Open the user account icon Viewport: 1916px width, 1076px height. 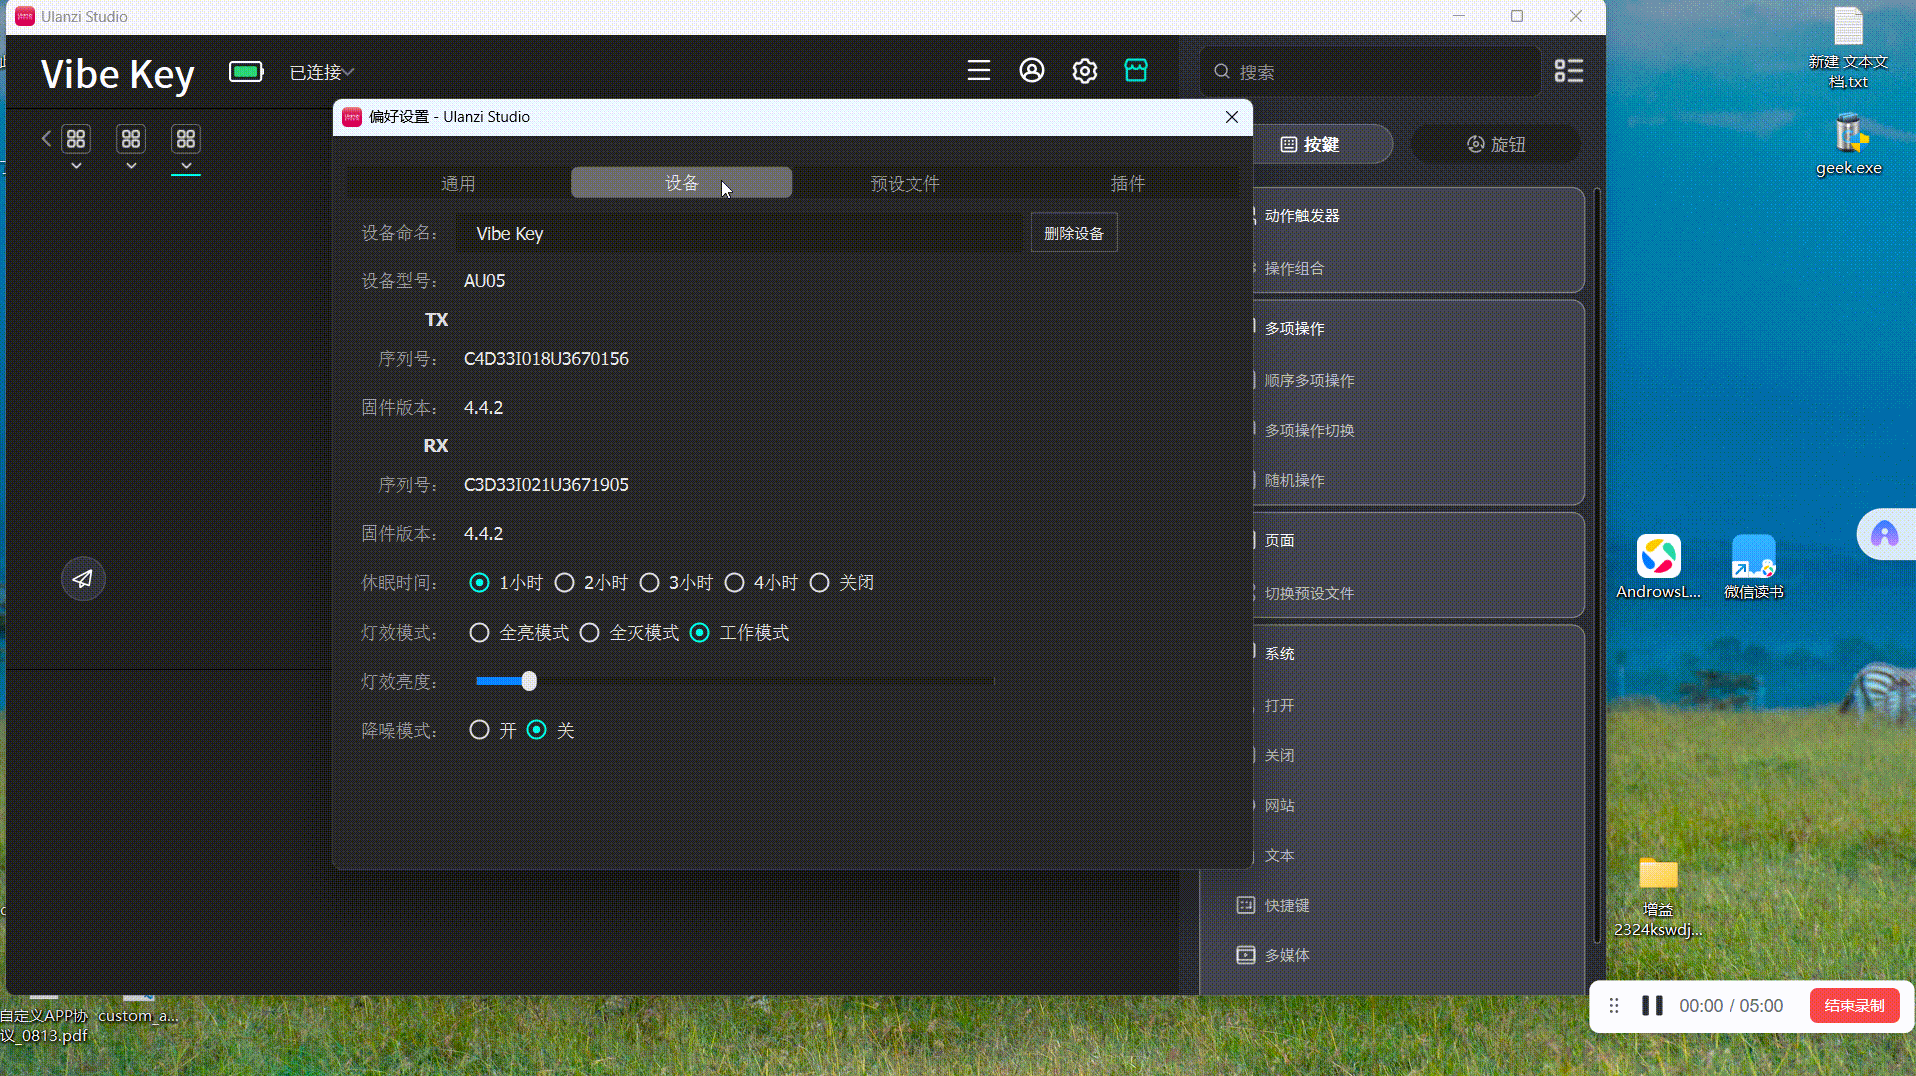click(1032, 71)
